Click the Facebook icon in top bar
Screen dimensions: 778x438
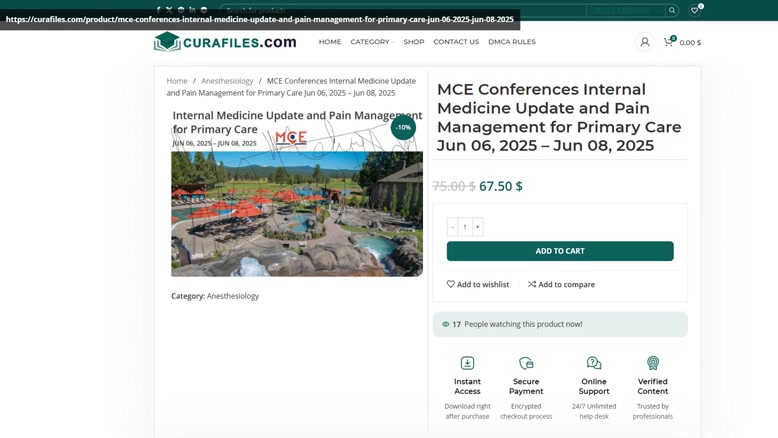(x=158, y=10)
